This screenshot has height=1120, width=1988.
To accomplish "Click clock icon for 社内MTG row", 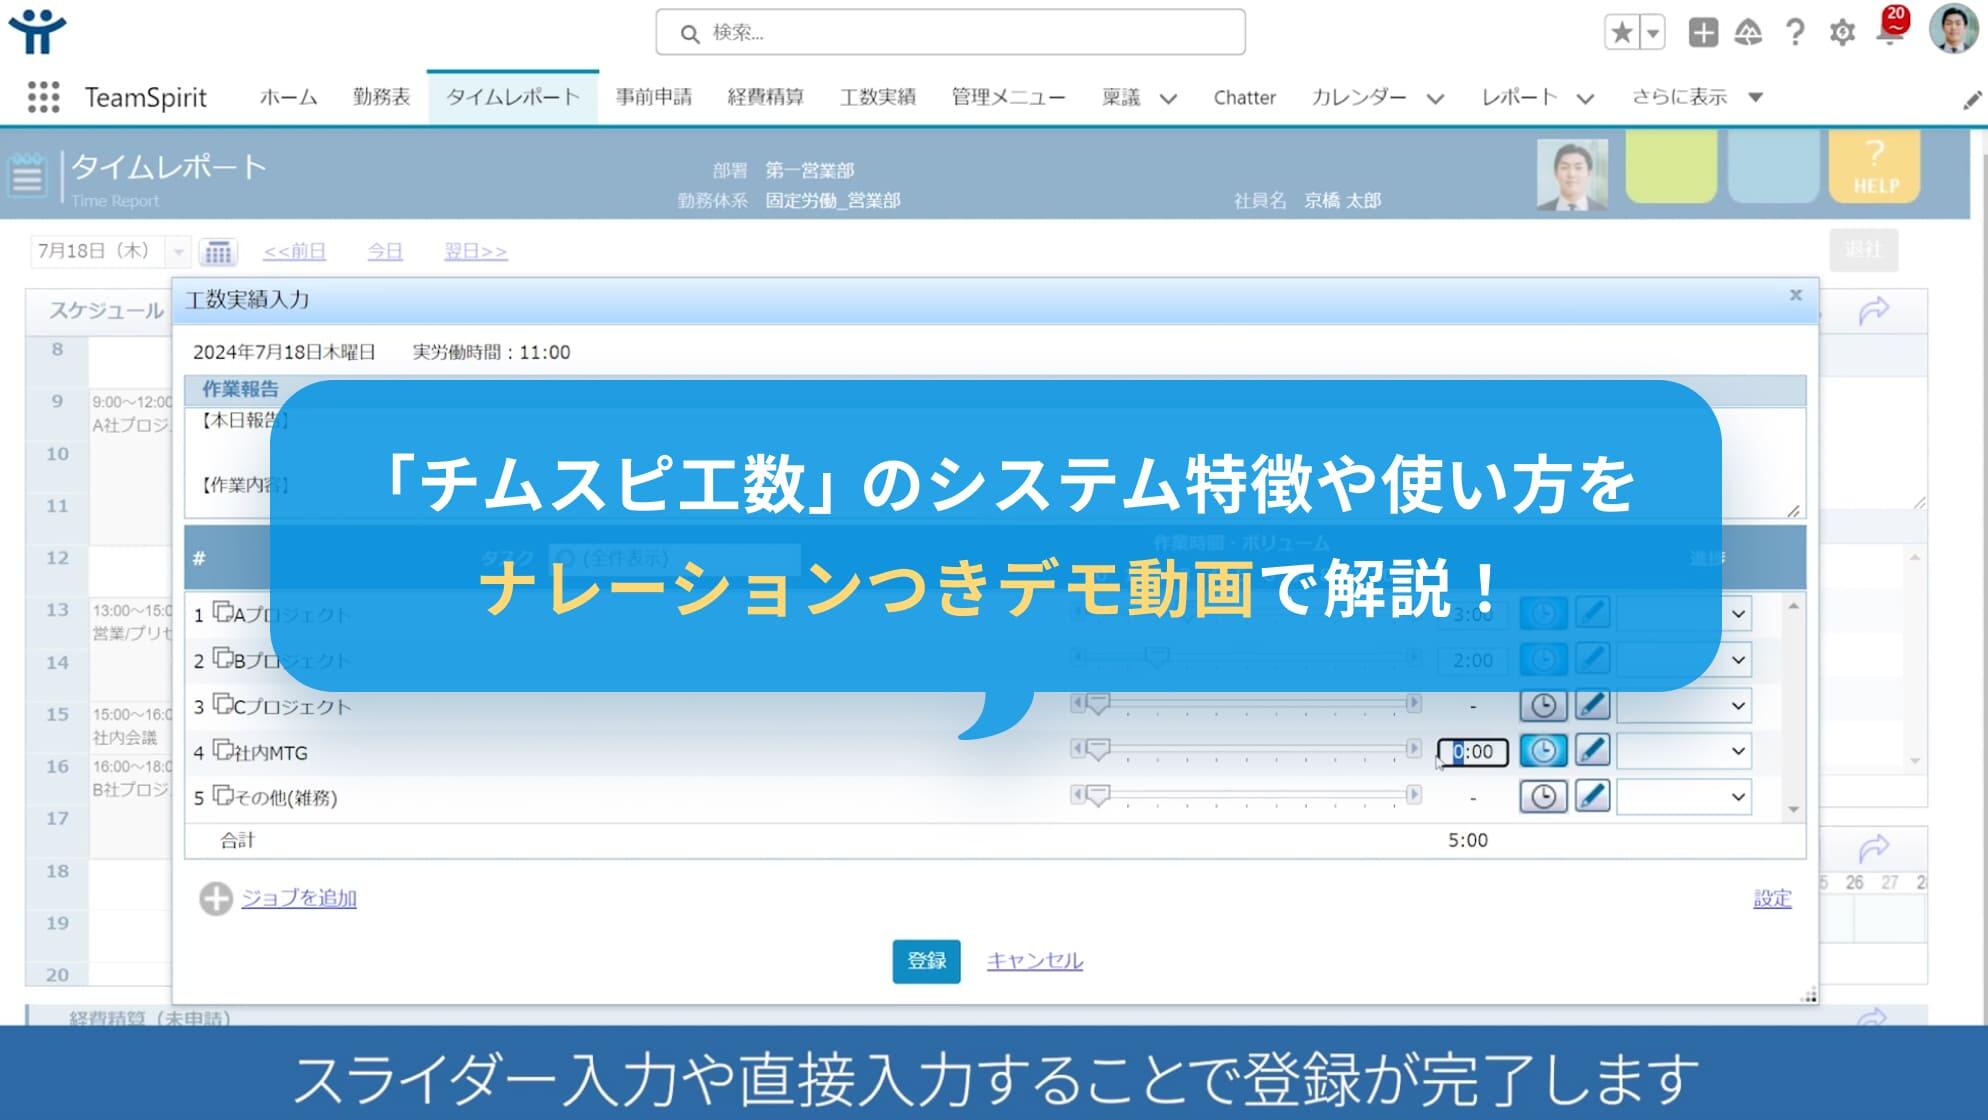I will 1543,750.
